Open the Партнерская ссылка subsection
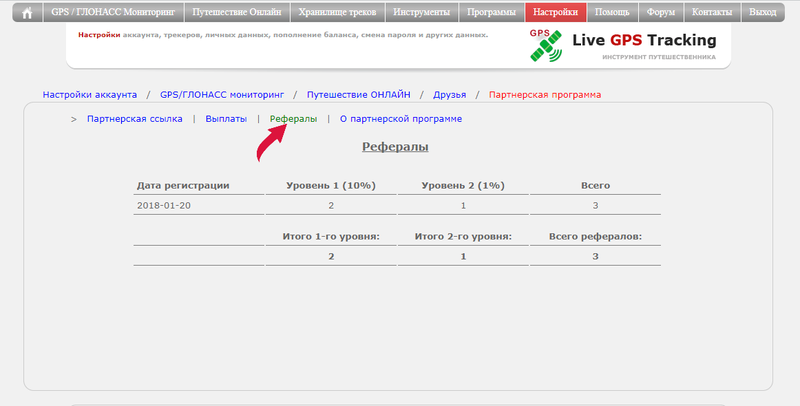The width and height of the screenshot is (800, 406). coord(135,119)
